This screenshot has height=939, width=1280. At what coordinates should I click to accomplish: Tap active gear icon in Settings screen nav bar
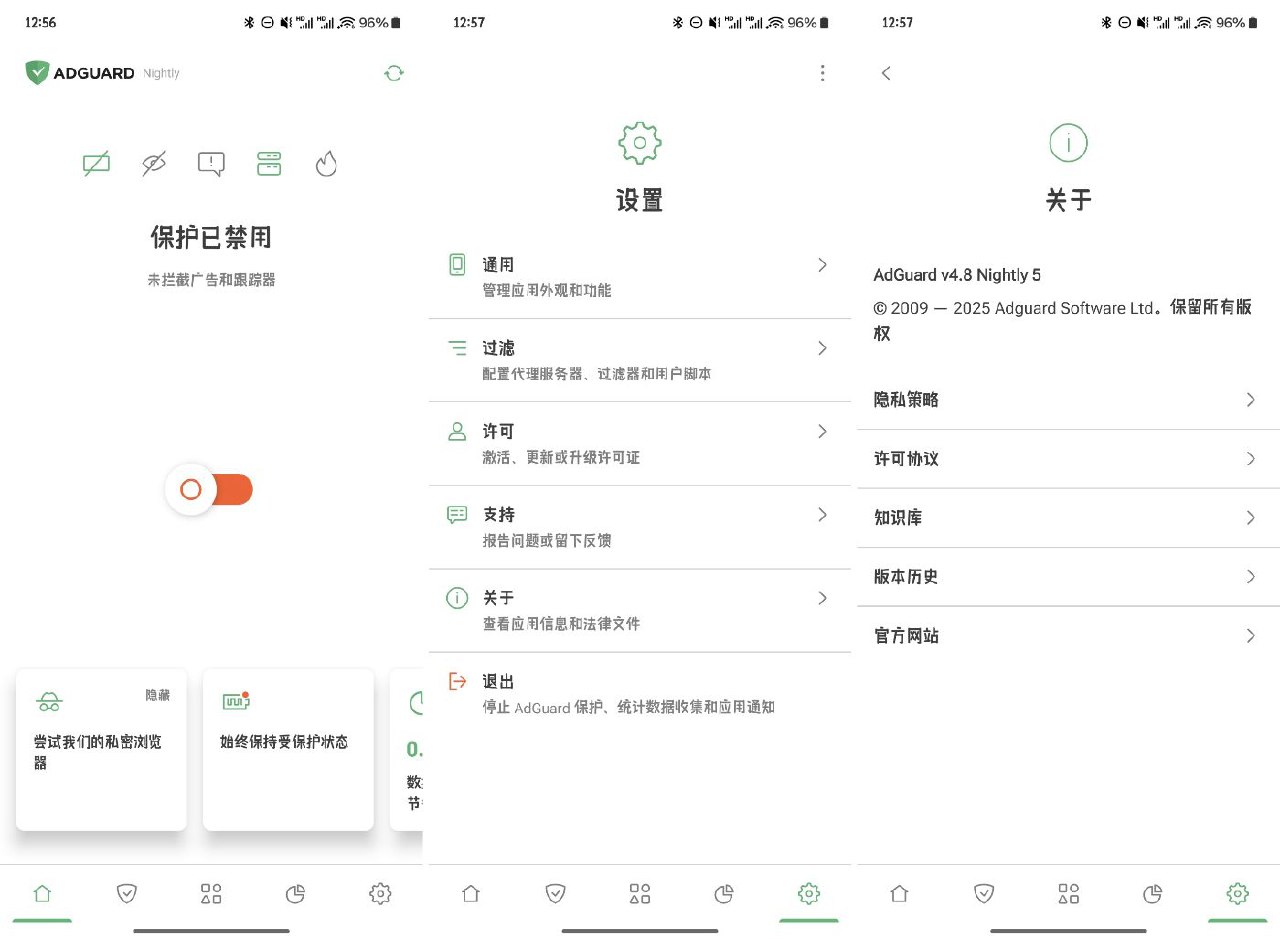pos(809,893)
